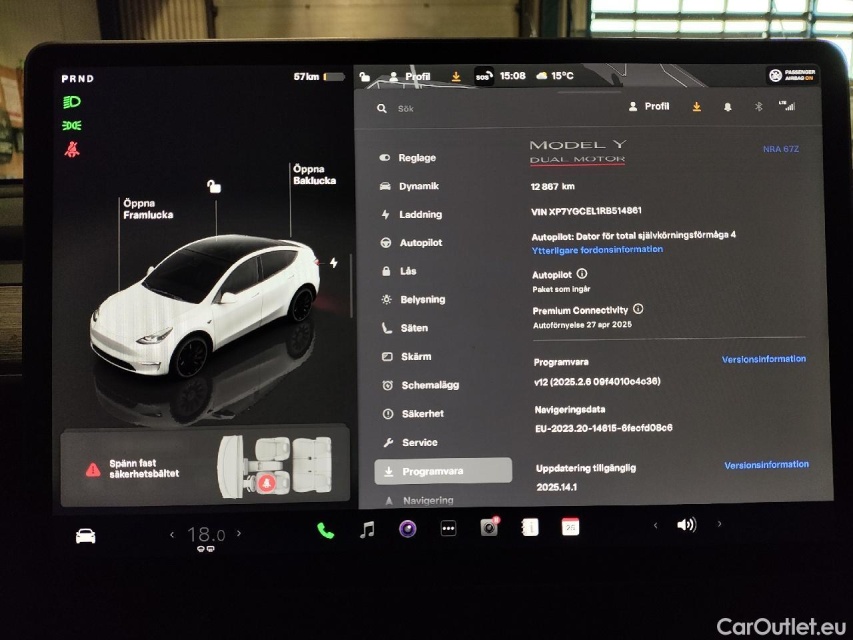Open the Profil selector in settings header
853x640 pixels.
(649, 106)
